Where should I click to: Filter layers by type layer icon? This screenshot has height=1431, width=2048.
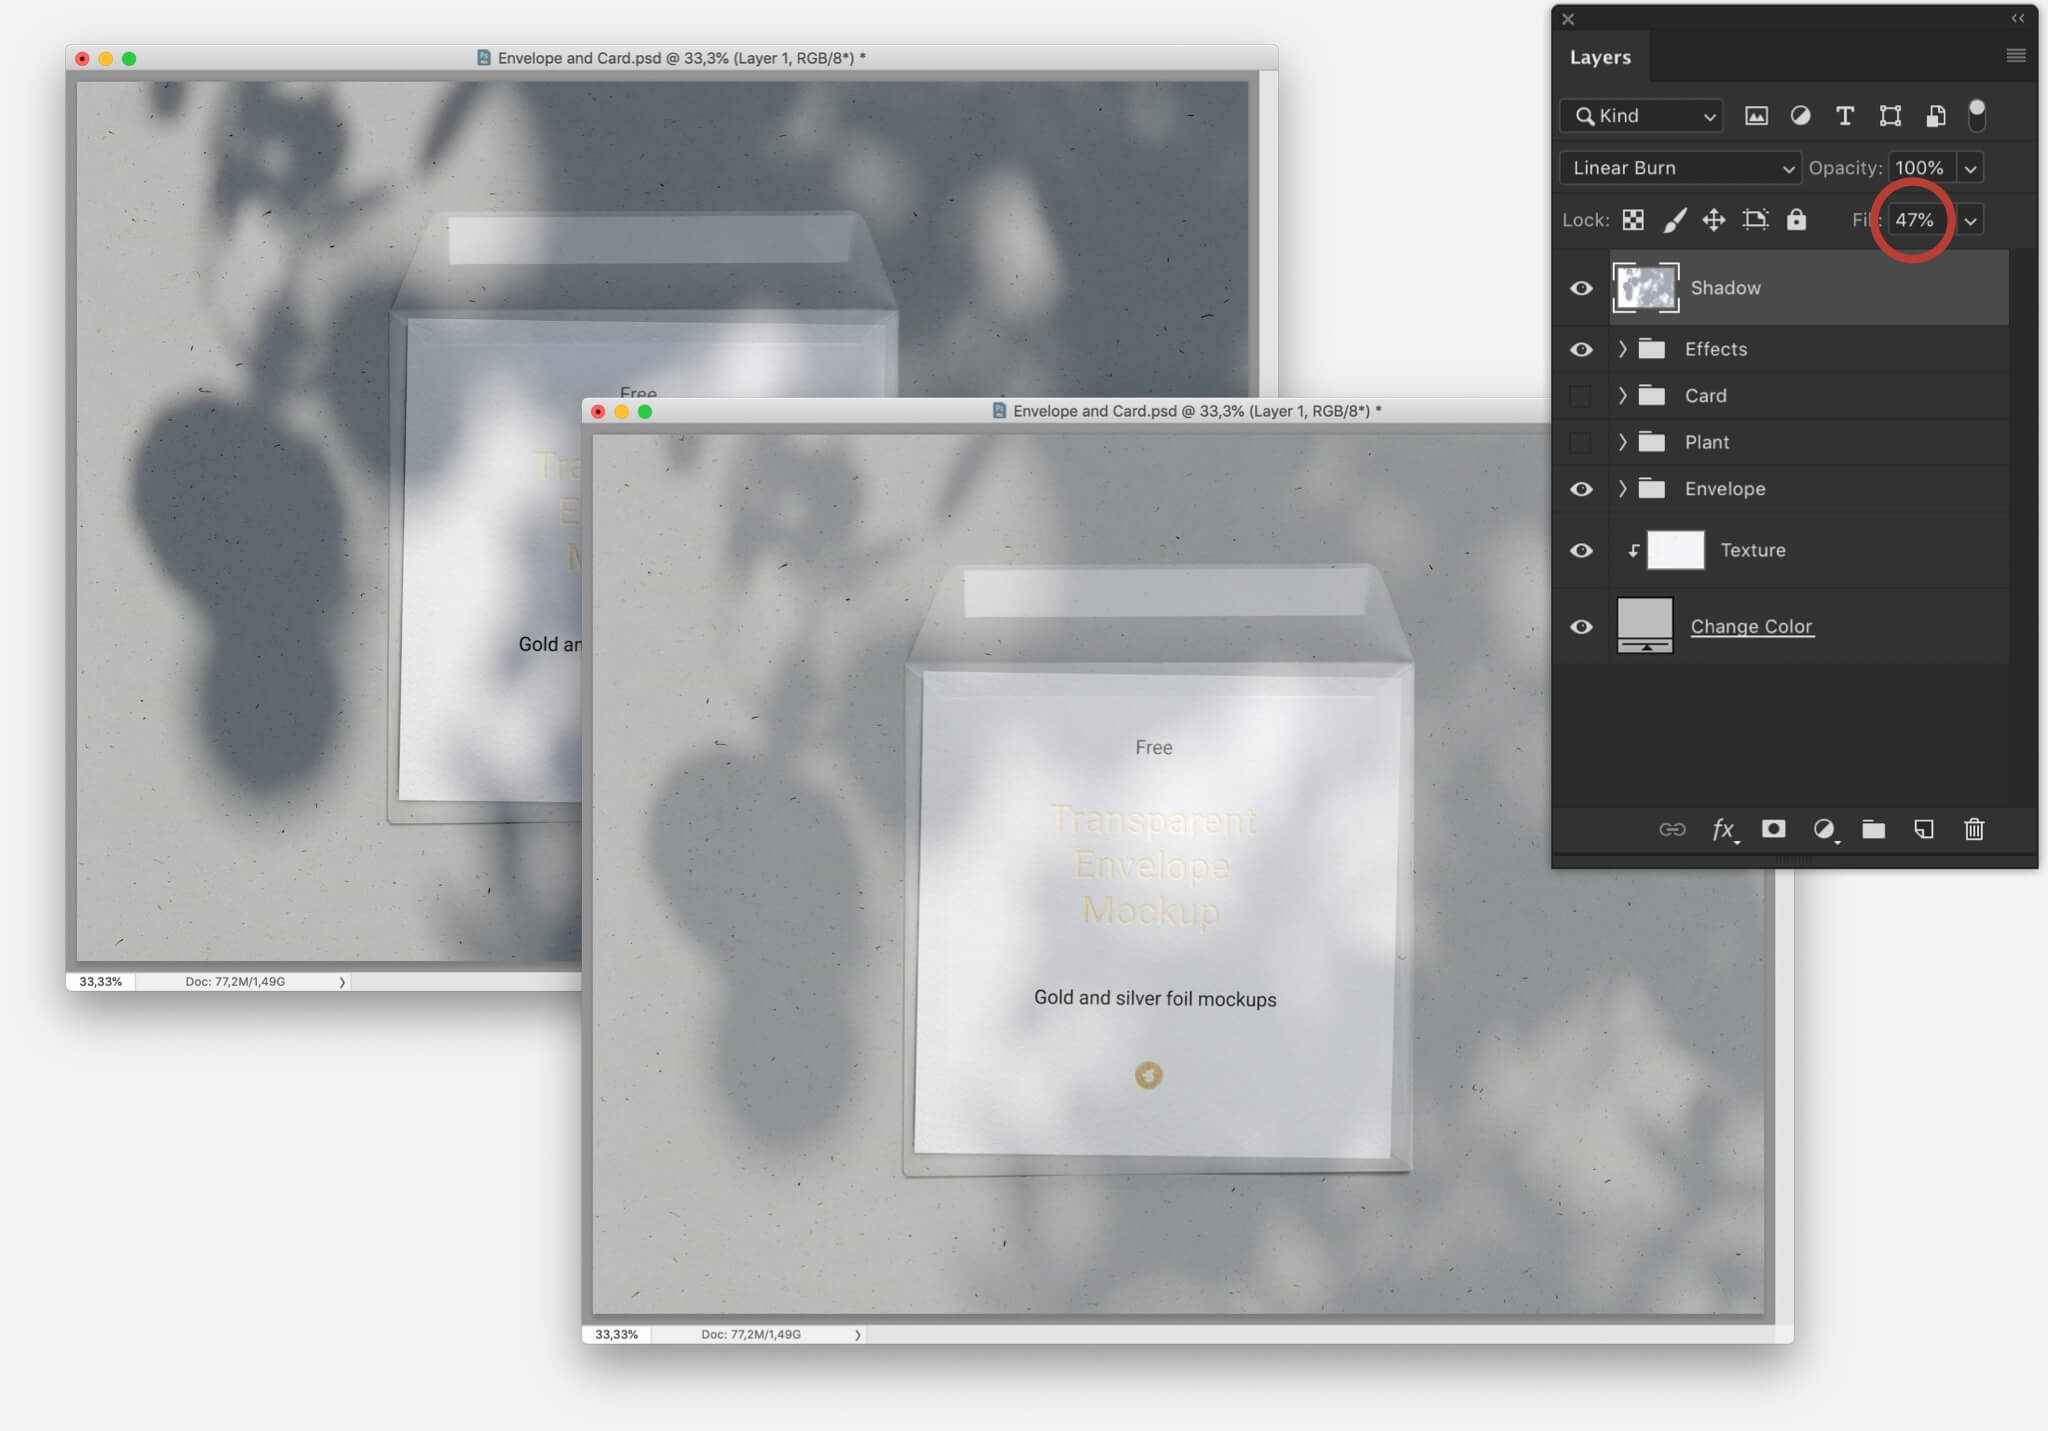tap(1845, 116)
